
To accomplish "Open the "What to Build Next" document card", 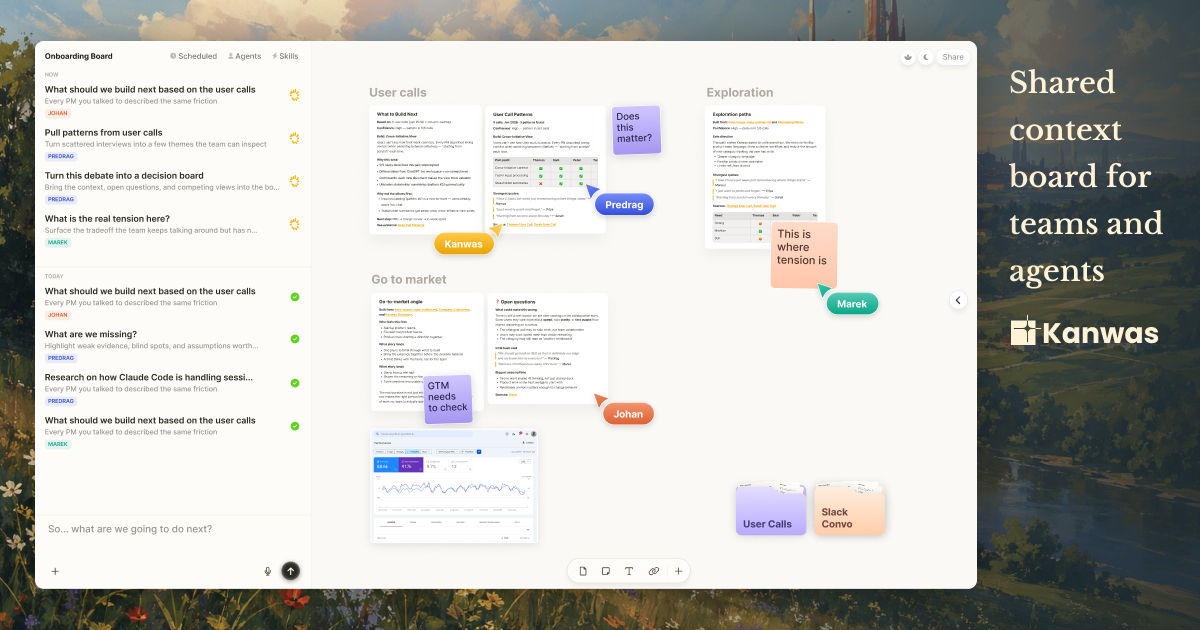I will [424, 169].
